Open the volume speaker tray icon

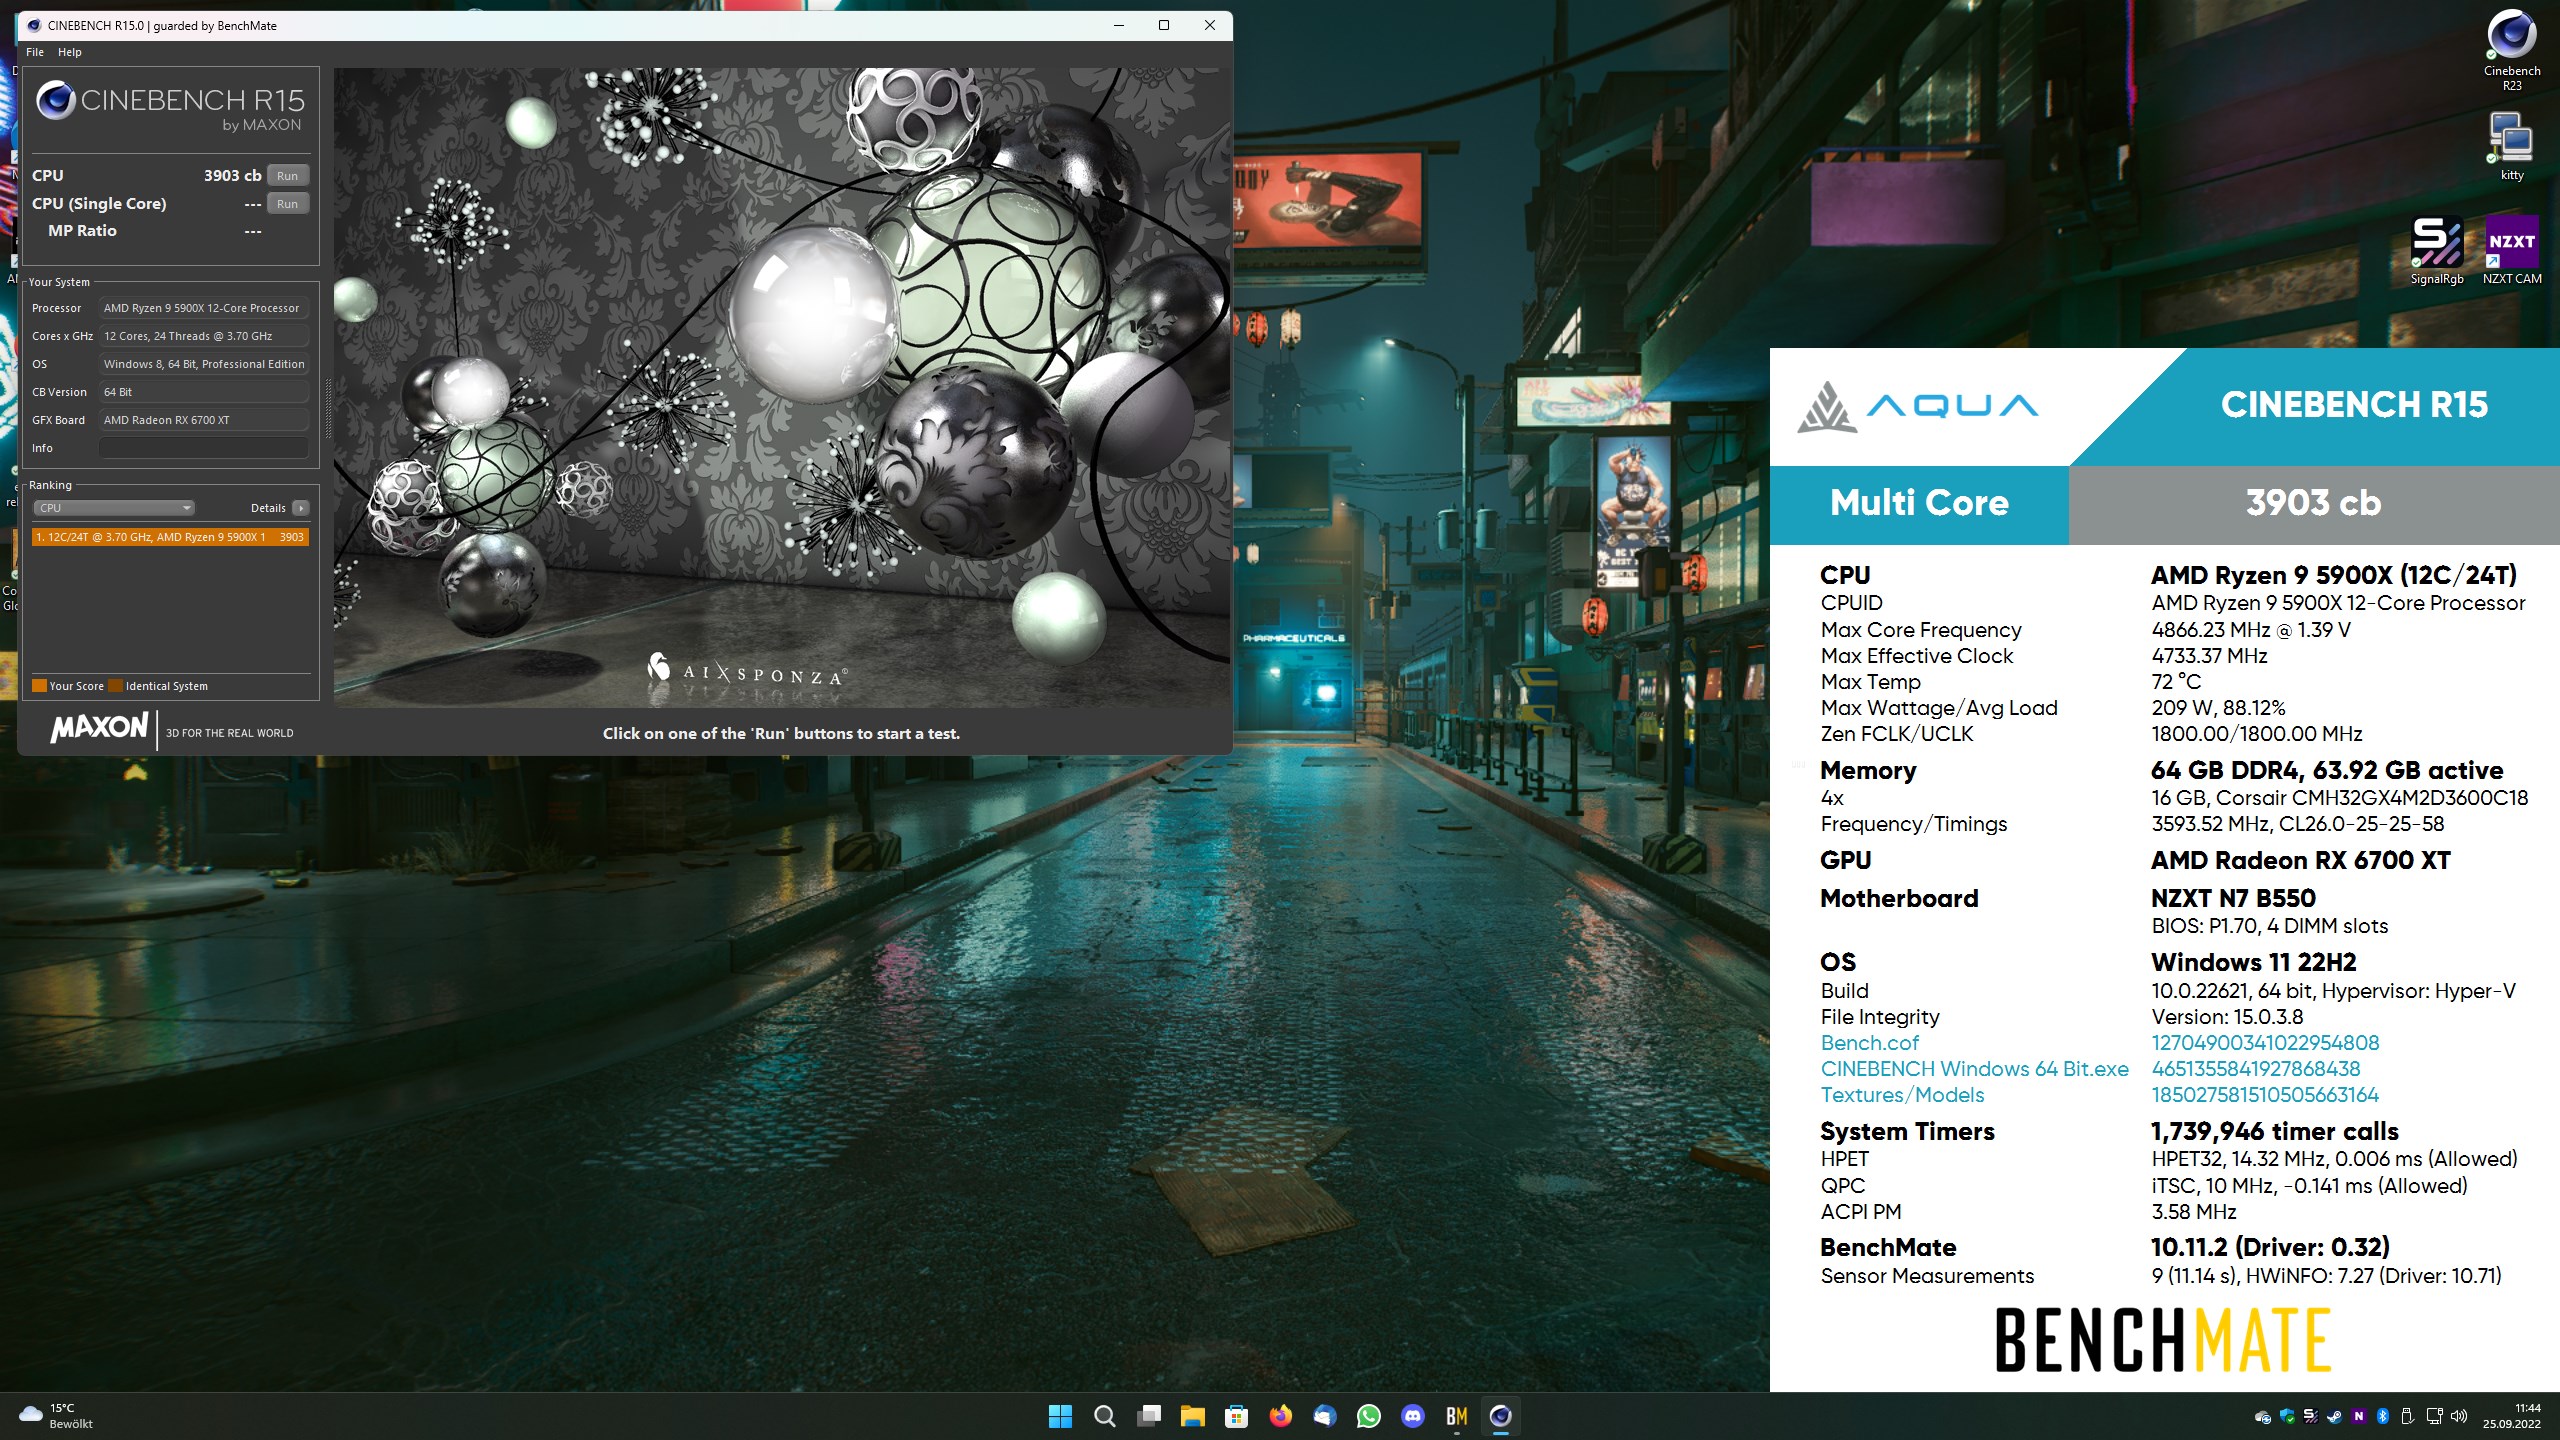2459,1416
